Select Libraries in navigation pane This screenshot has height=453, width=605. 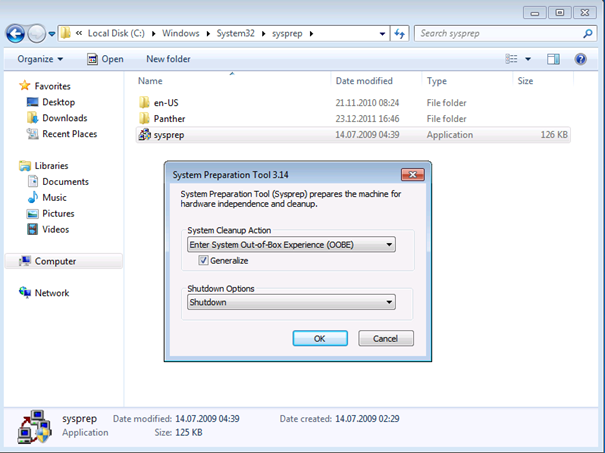51,166
